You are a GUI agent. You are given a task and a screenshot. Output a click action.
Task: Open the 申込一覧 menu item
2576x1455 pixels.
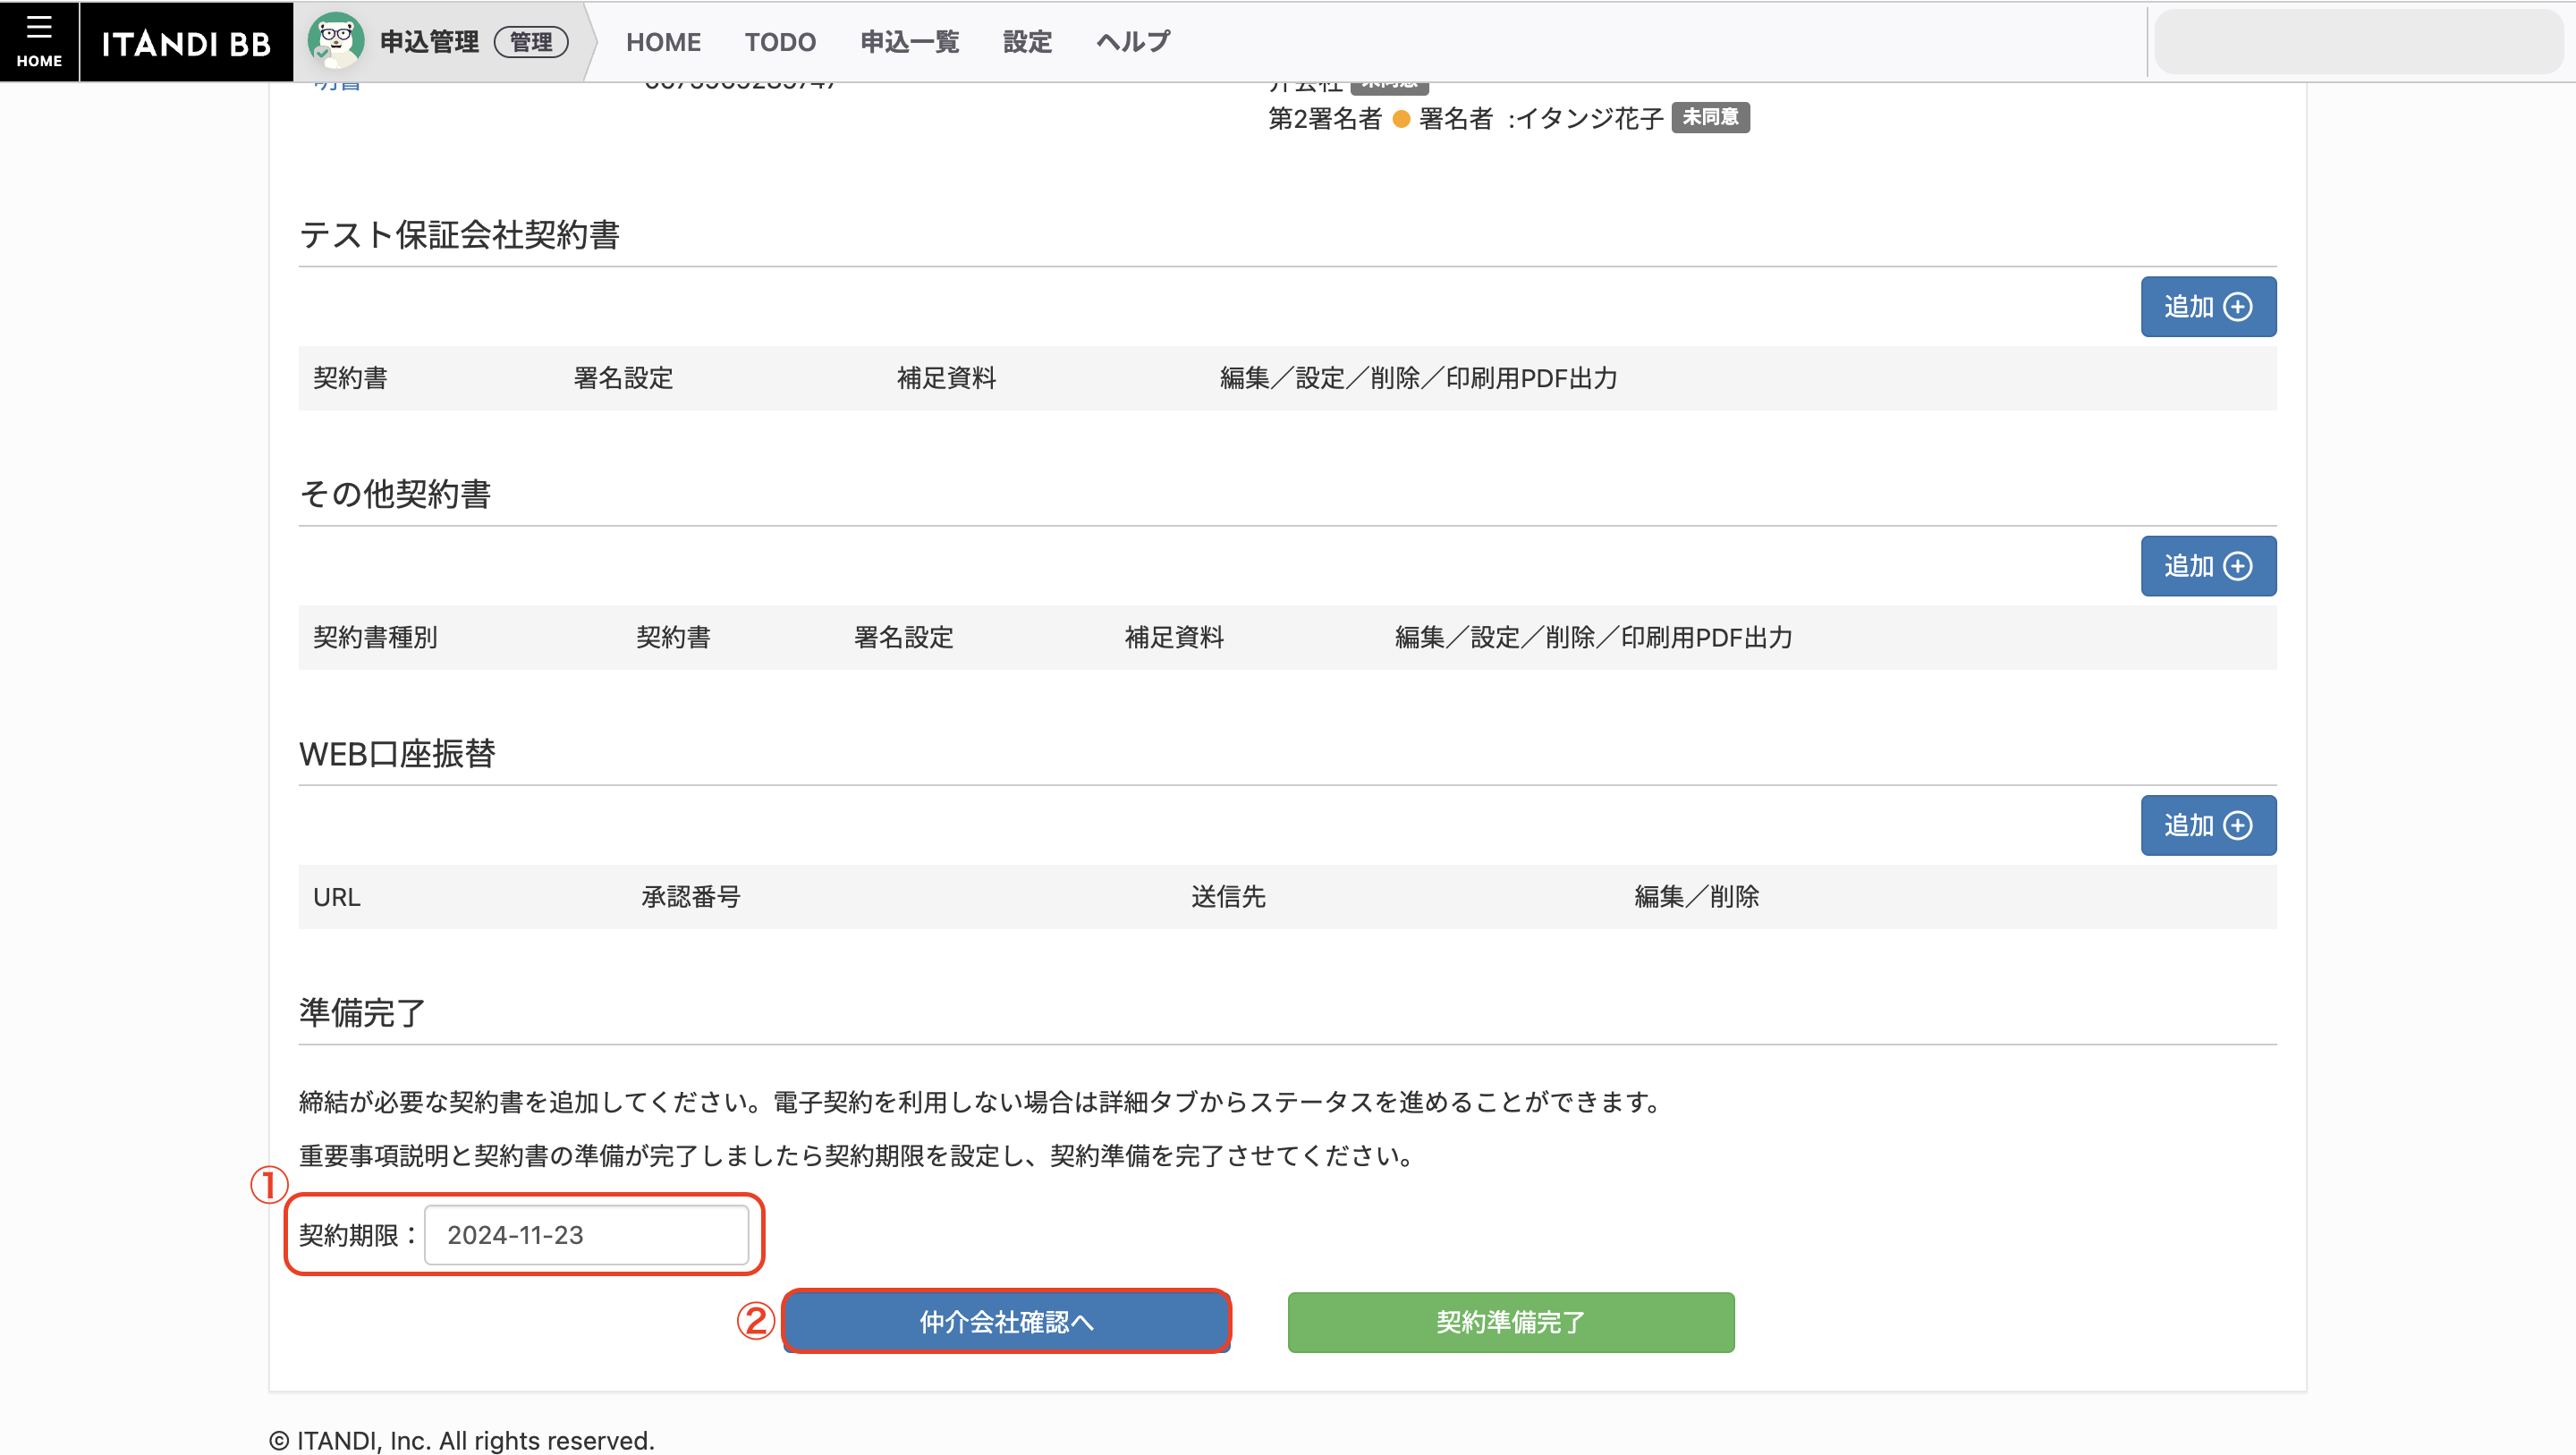coord(909,42)
